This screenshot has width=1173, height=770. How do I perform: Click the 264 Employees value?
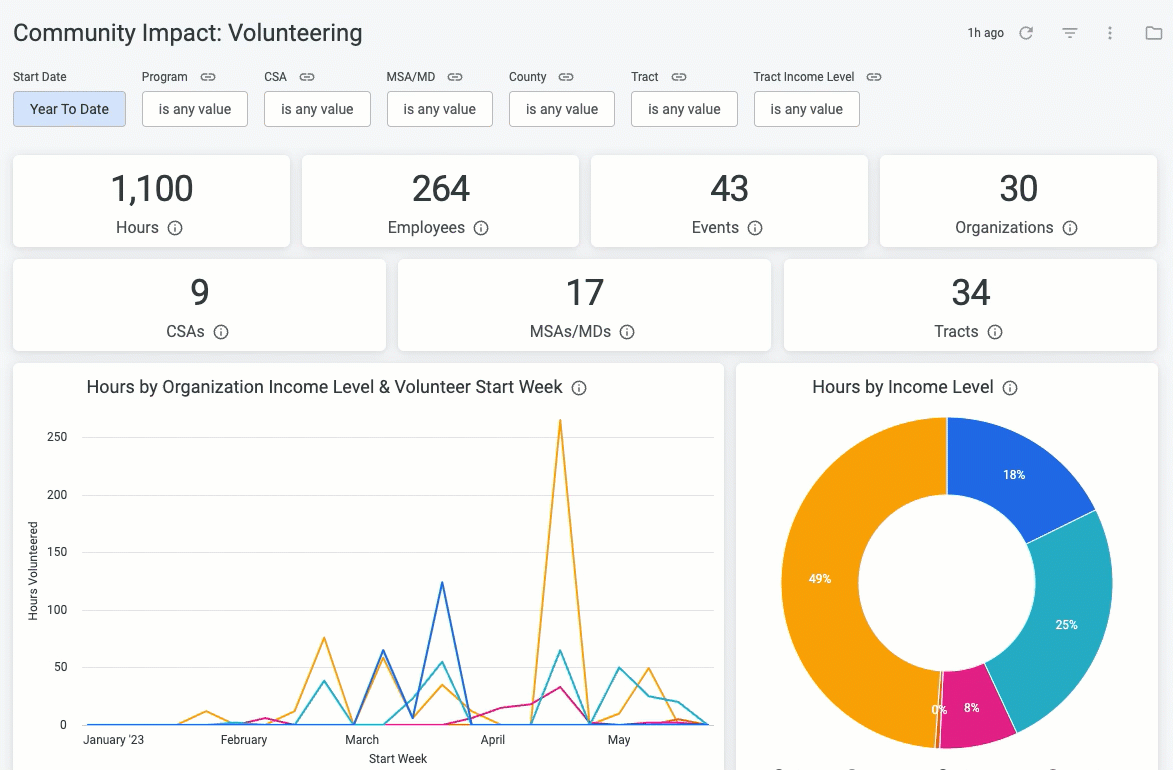tap(441, 189)
